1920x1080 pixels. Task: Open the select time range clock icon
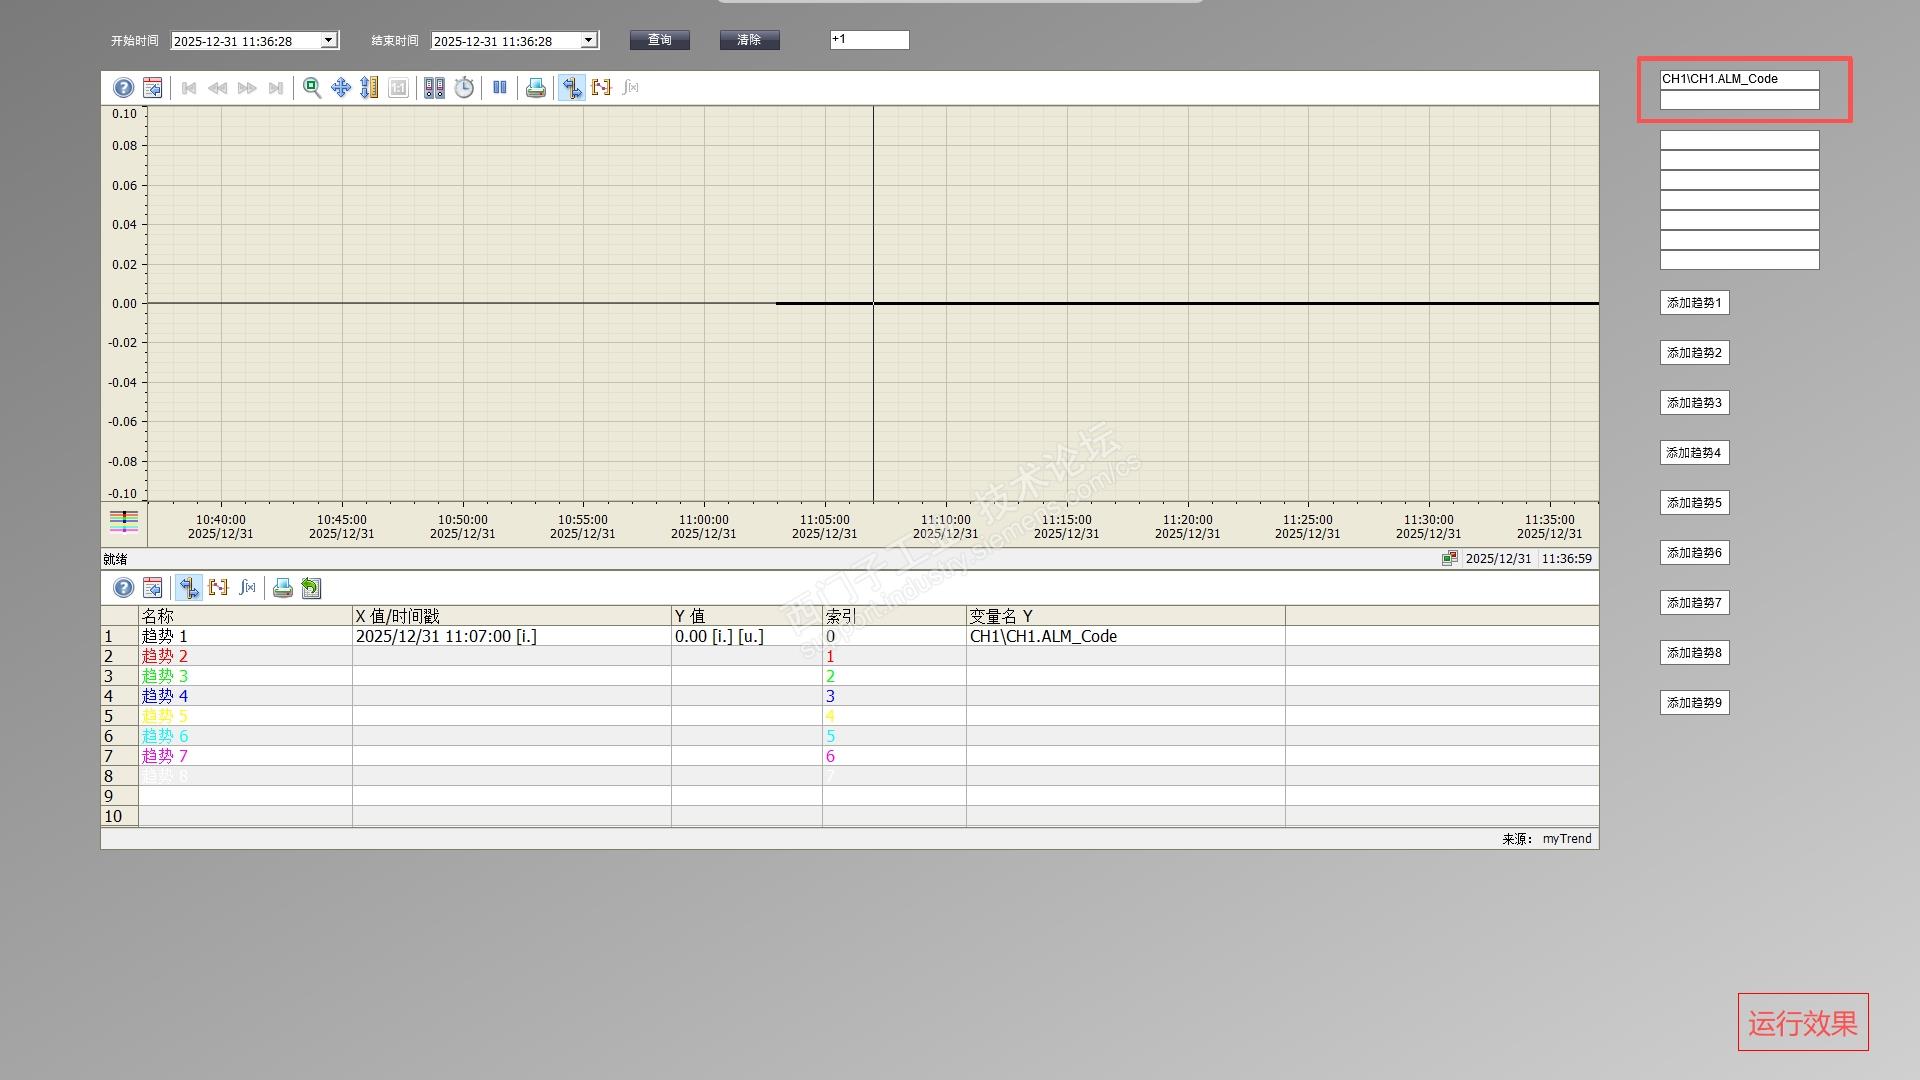click(x=464, y=88)
